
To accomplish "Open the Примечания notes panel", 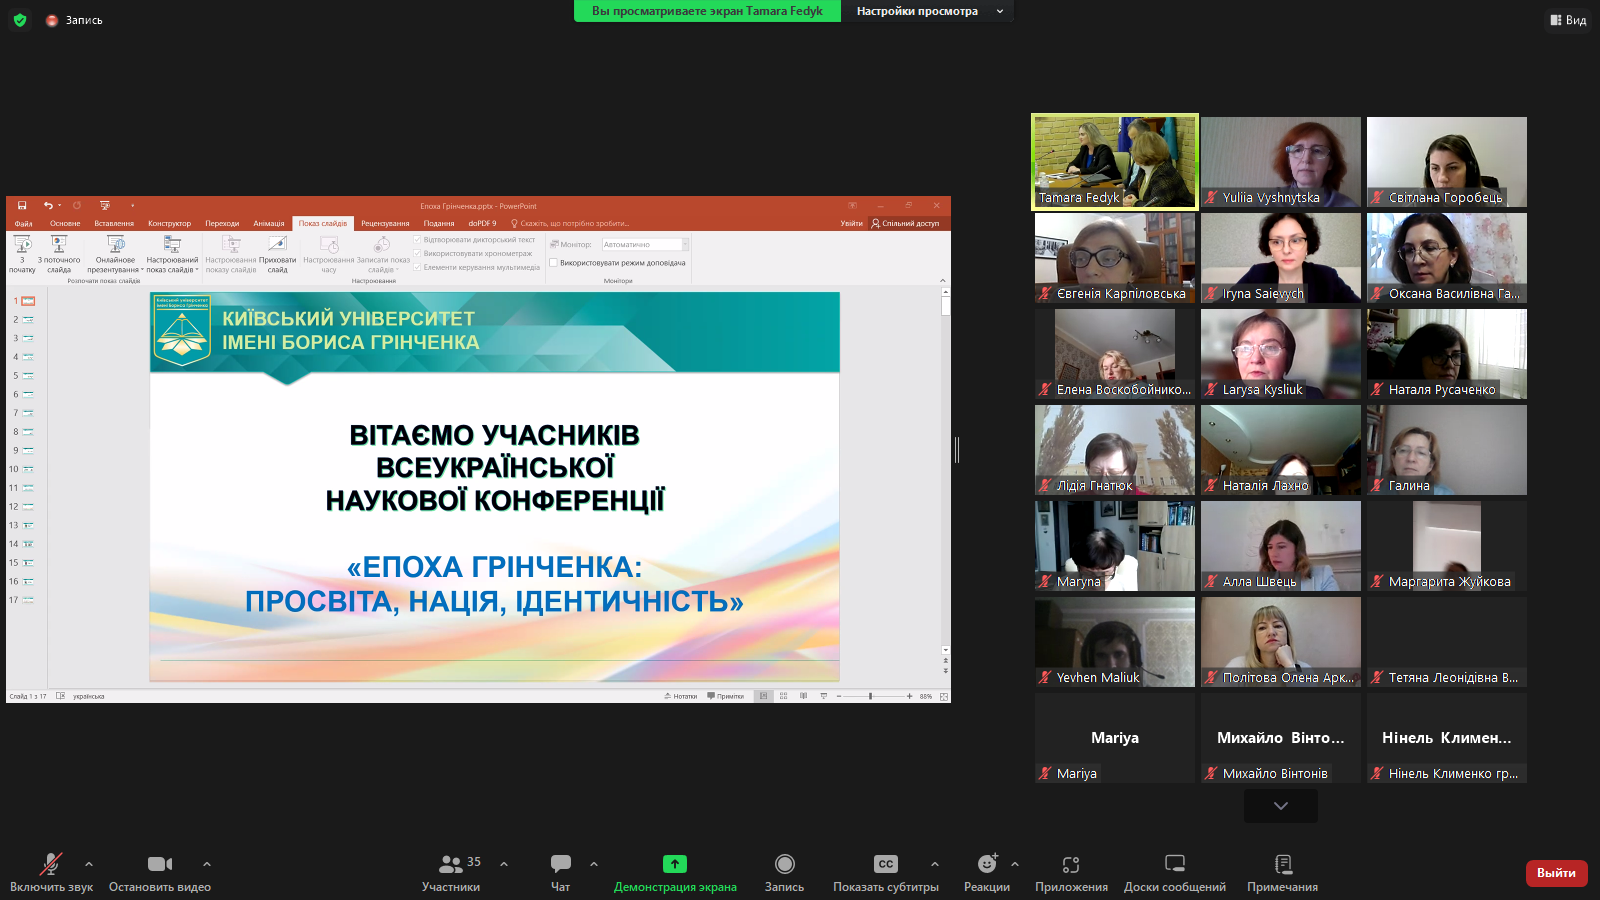I will (x=1282, y=864).
